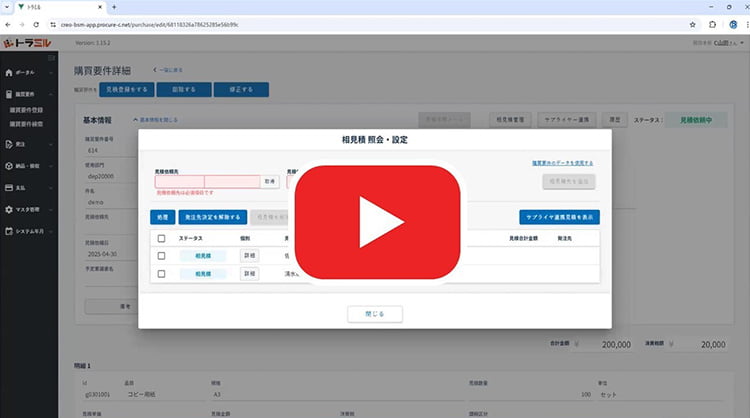Collapse the section via 基本情報を閉じる
The image size is (750, 418).
(x=155, y=120)
